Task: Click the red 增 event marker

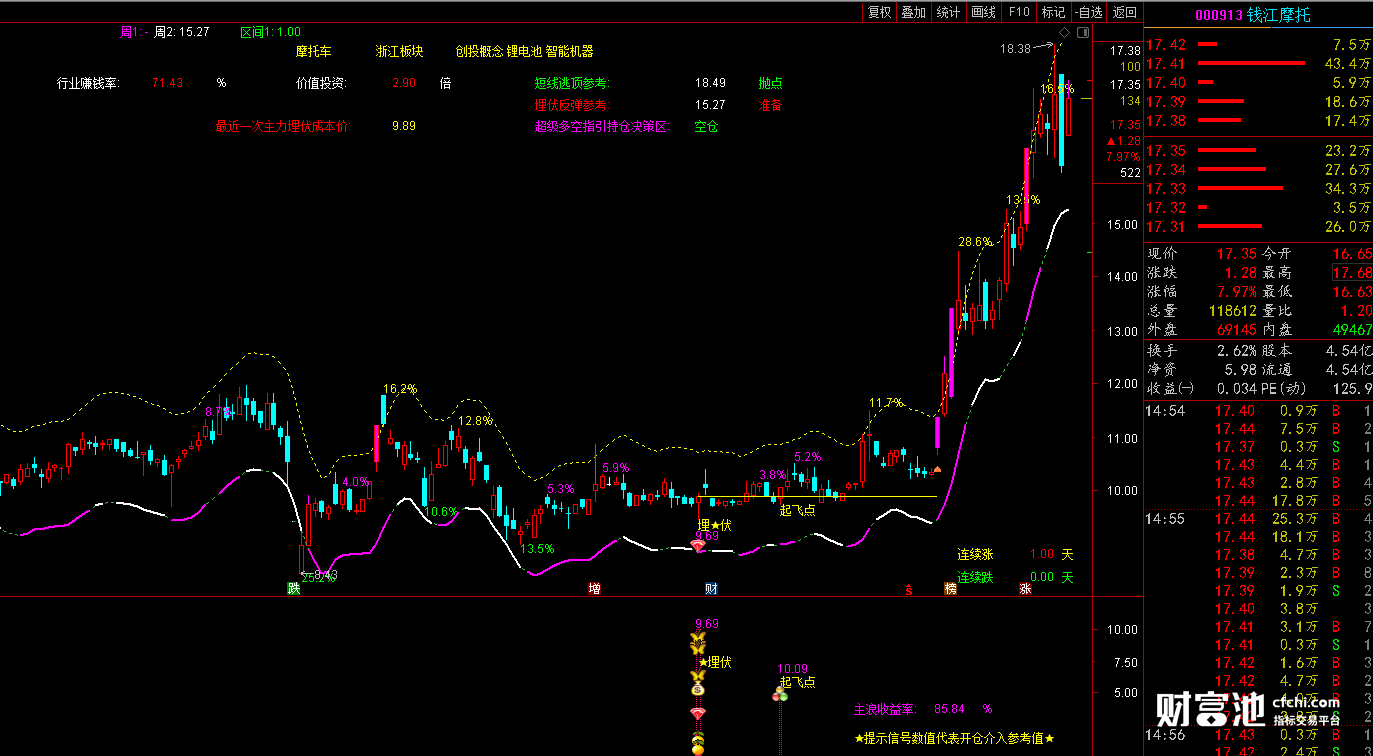Action: pyautogui.click(x=595, y=588)
